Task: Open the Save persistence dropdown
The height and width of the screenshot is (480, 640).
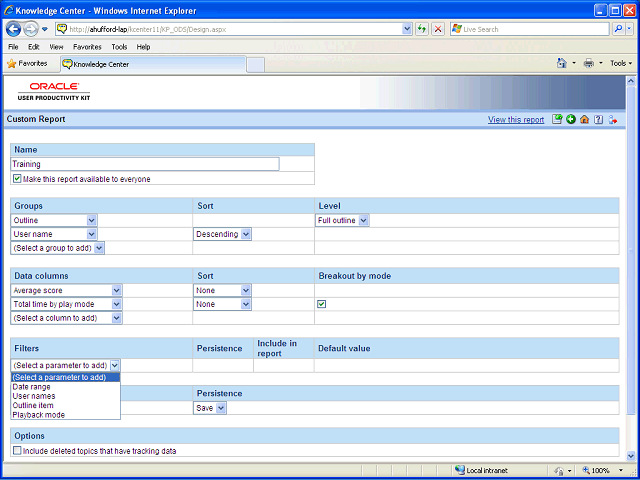Action: click(x=210, y=408)
